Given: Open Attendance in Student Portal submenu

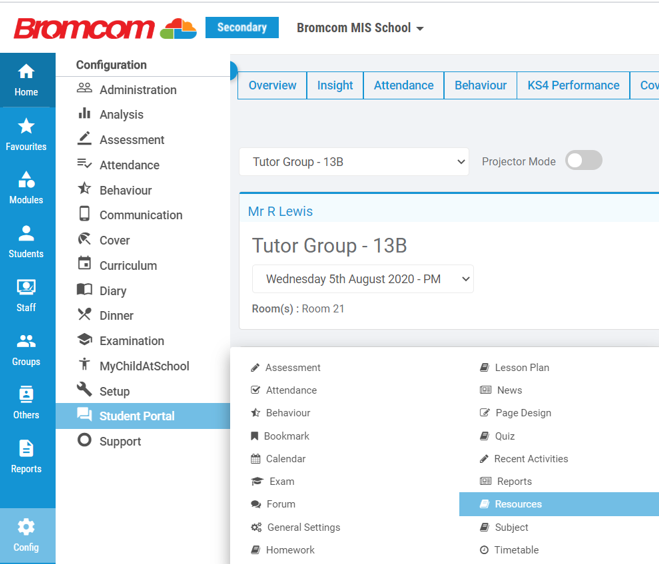Looking at the screenshot, I should coord(284,390).
